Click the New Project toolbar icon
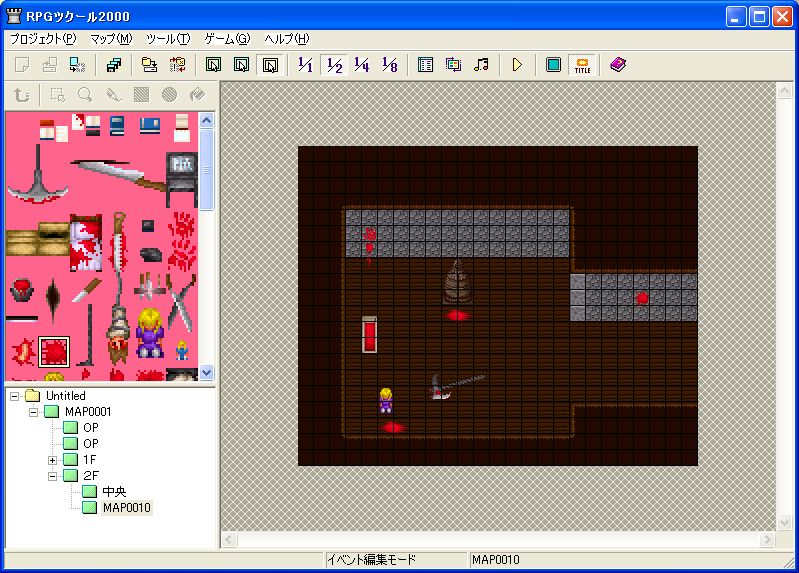The height and width of the screenshot is (573, 799). tap(22, 65)
